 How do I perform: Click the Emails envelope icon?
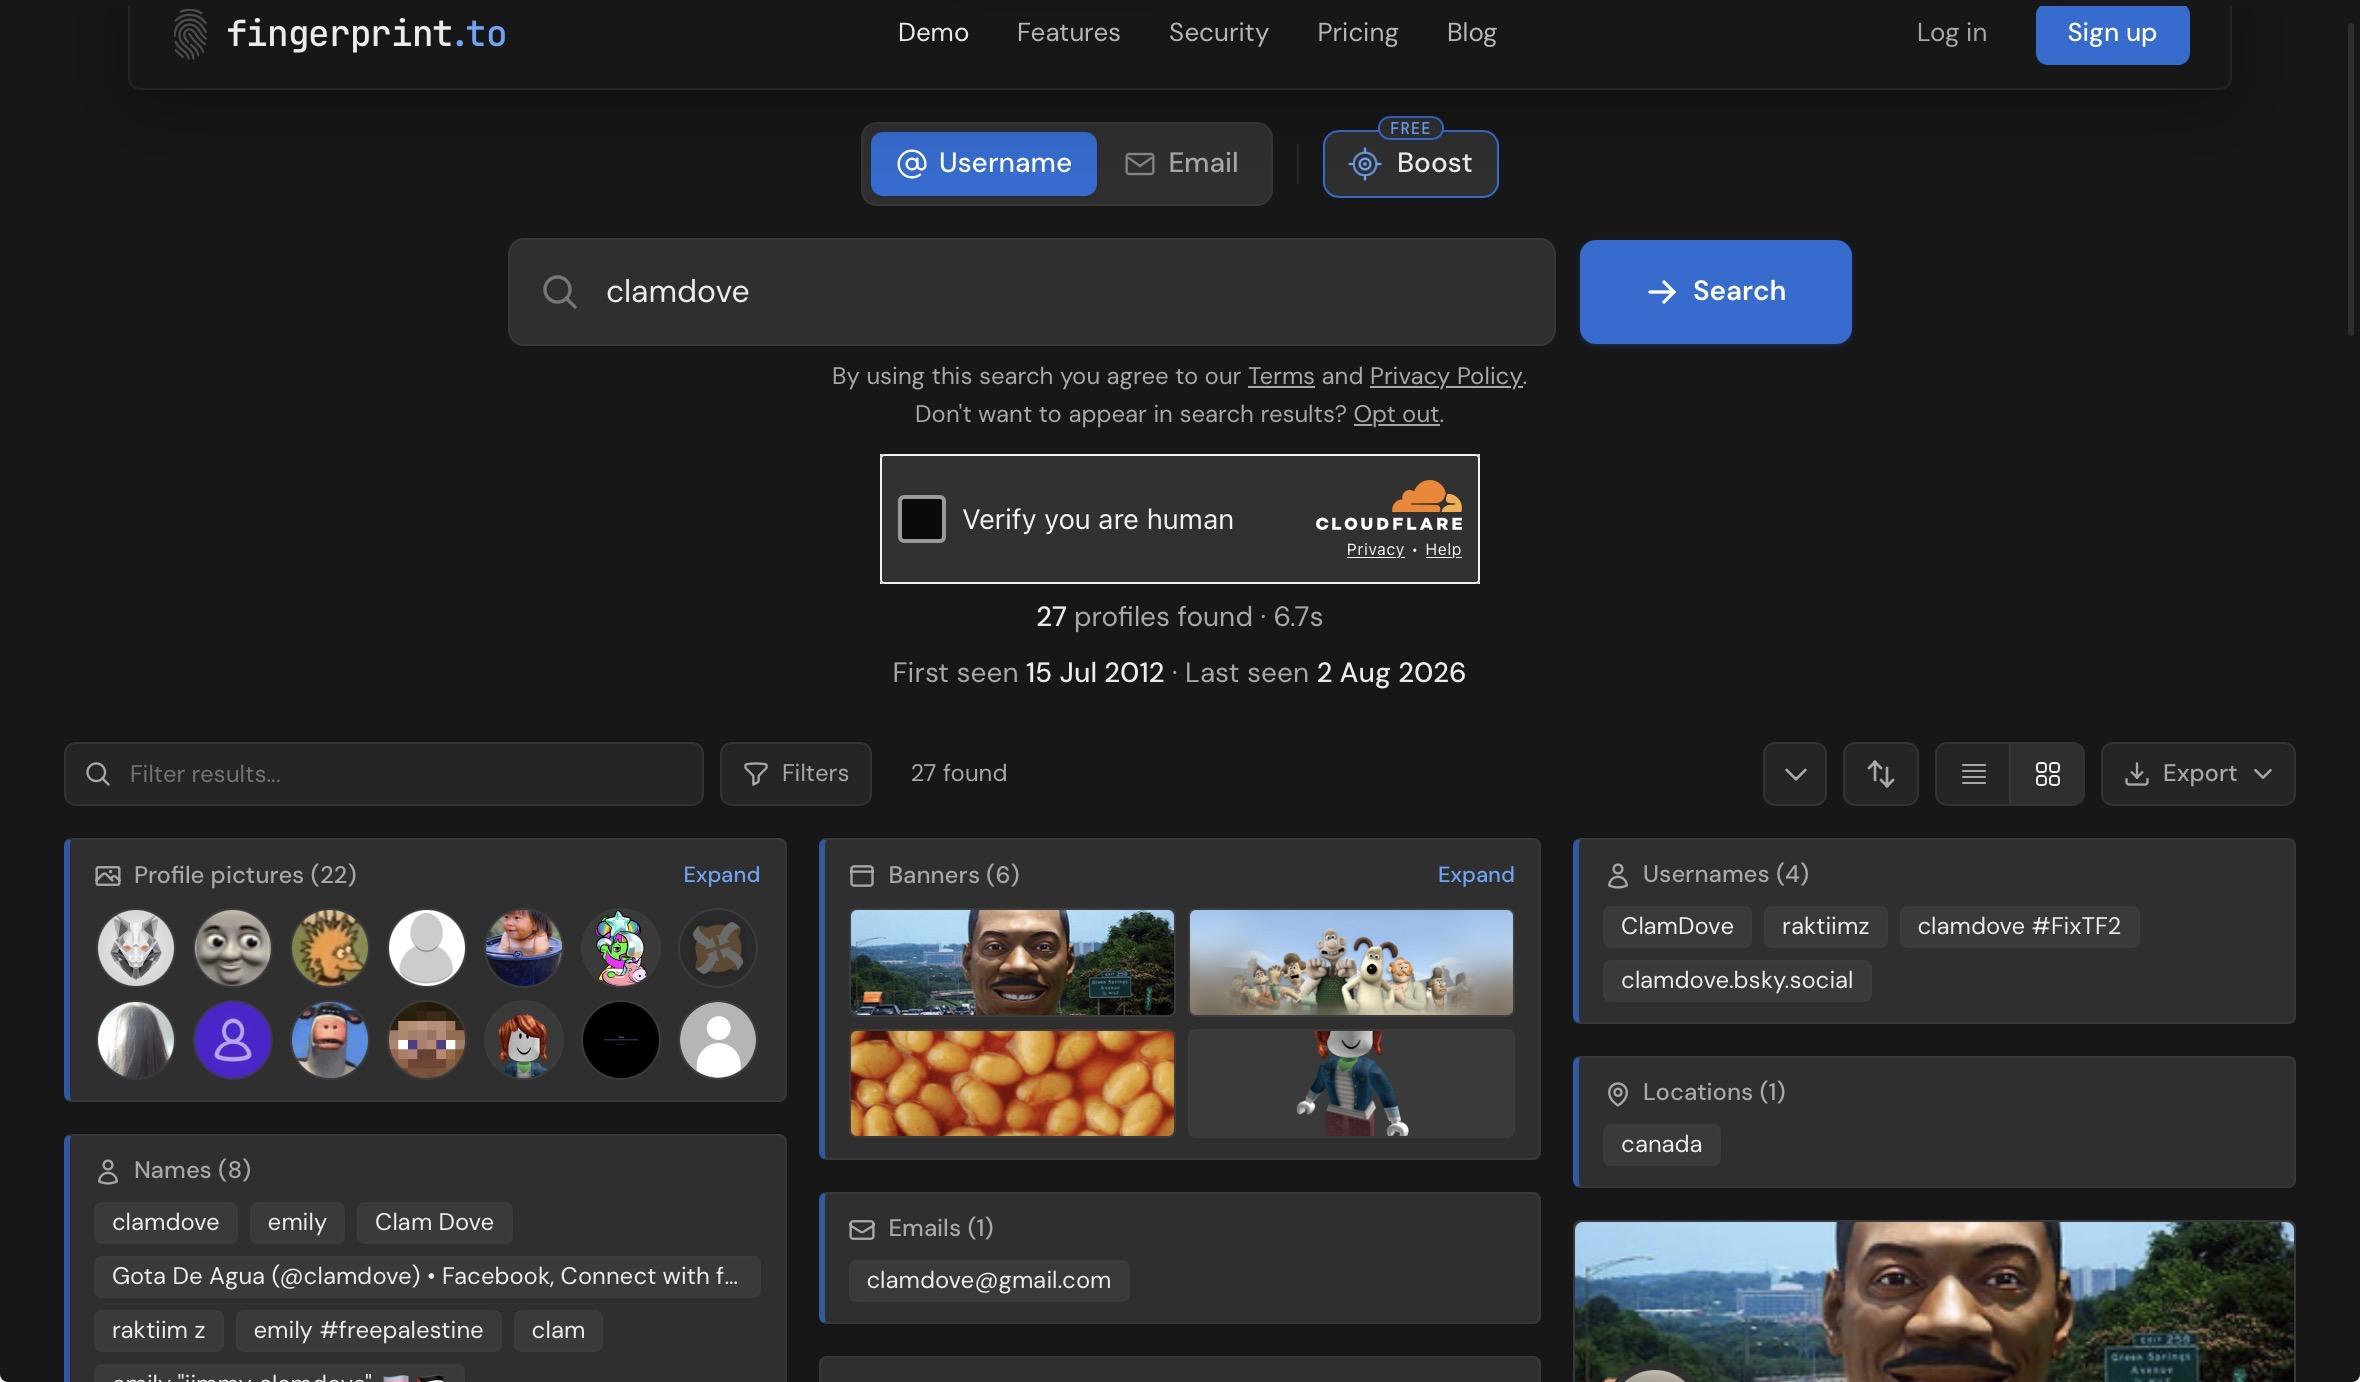click(861, 1229)
